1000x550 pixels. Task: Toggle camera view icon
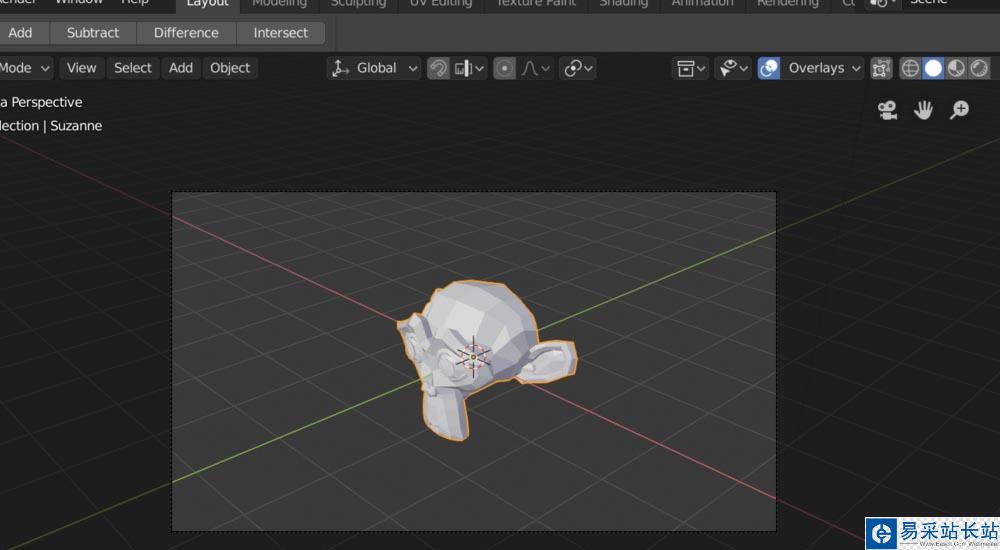click(887, 110)
